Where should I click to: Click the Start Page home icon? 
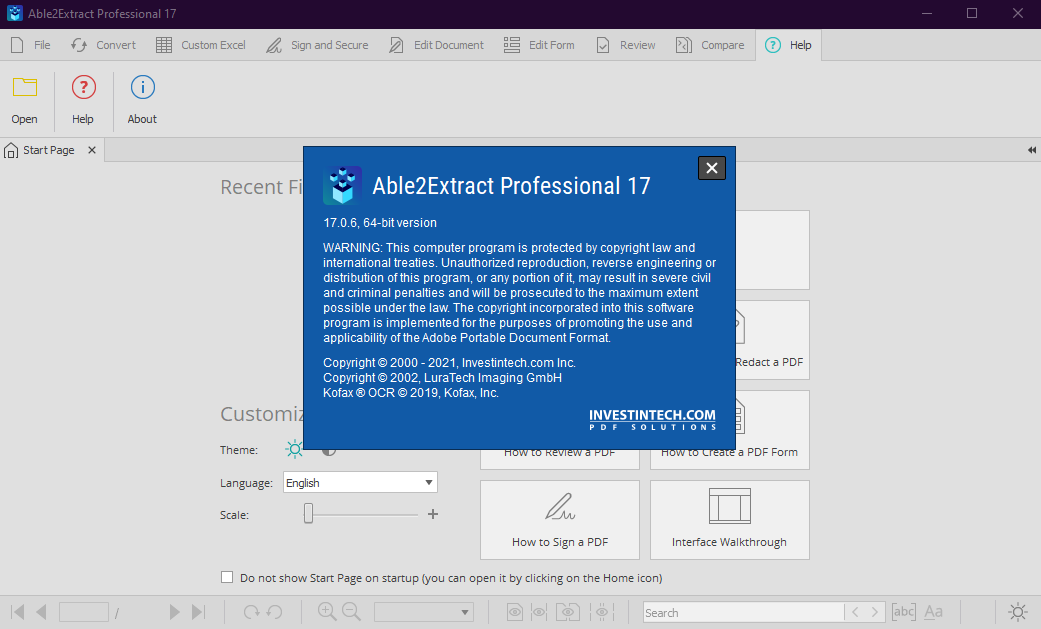11,151
